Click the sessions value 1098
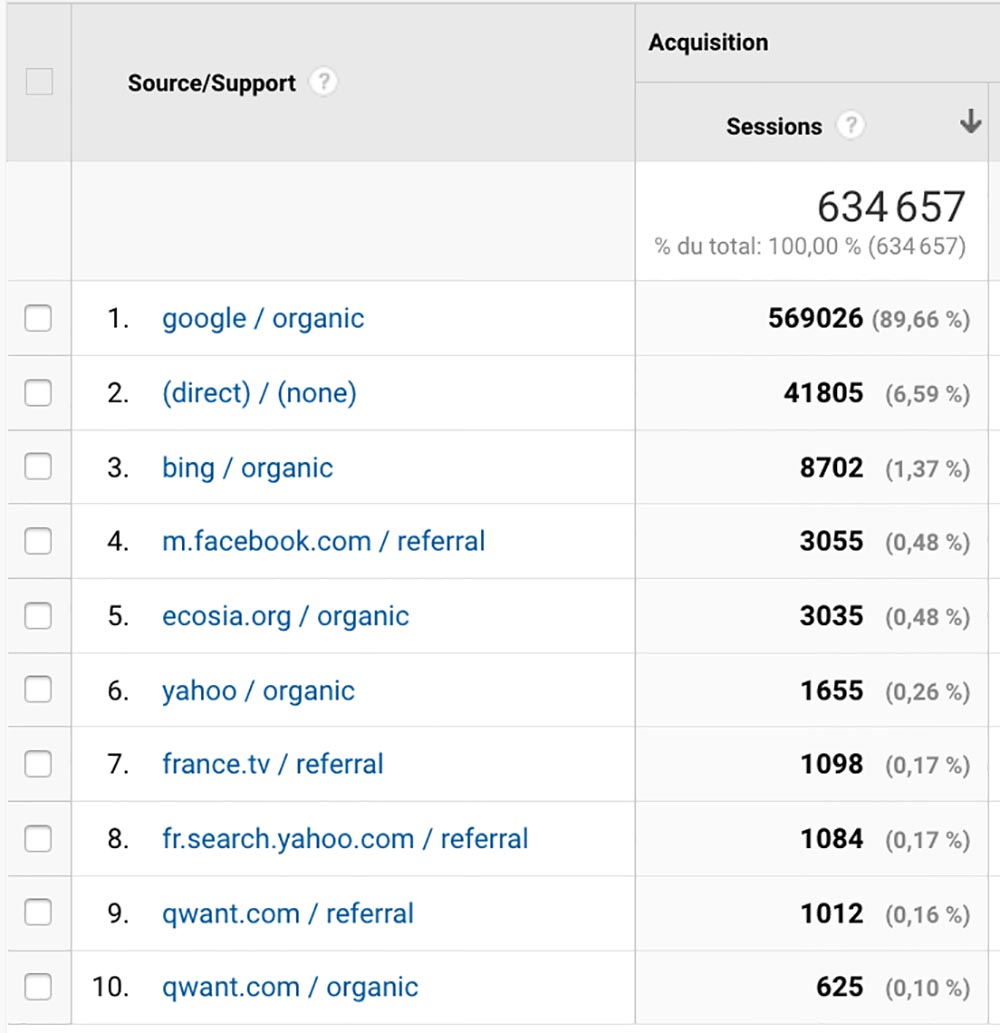 [x=831, y=764]
